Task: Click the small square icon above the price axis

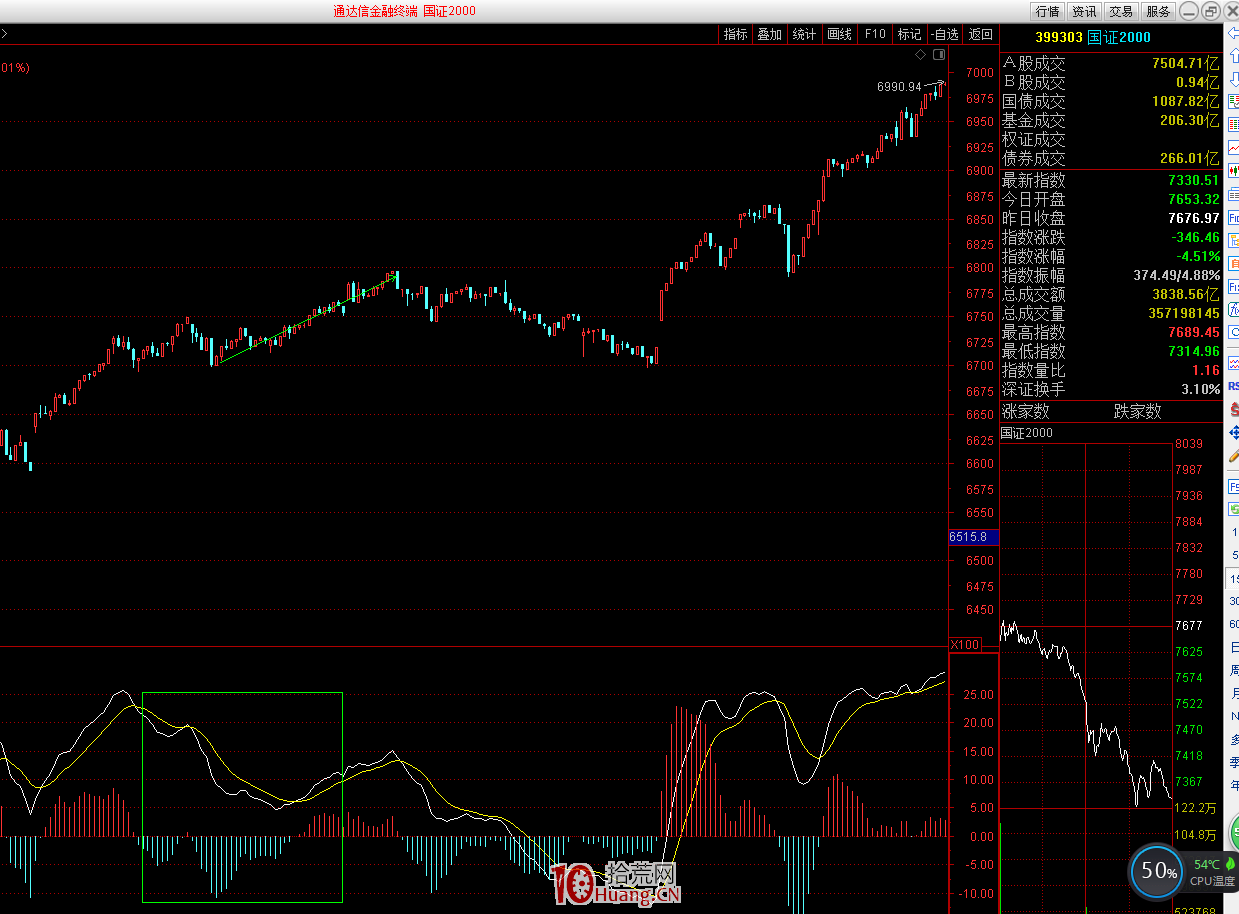Action: (x=939, y=53)
